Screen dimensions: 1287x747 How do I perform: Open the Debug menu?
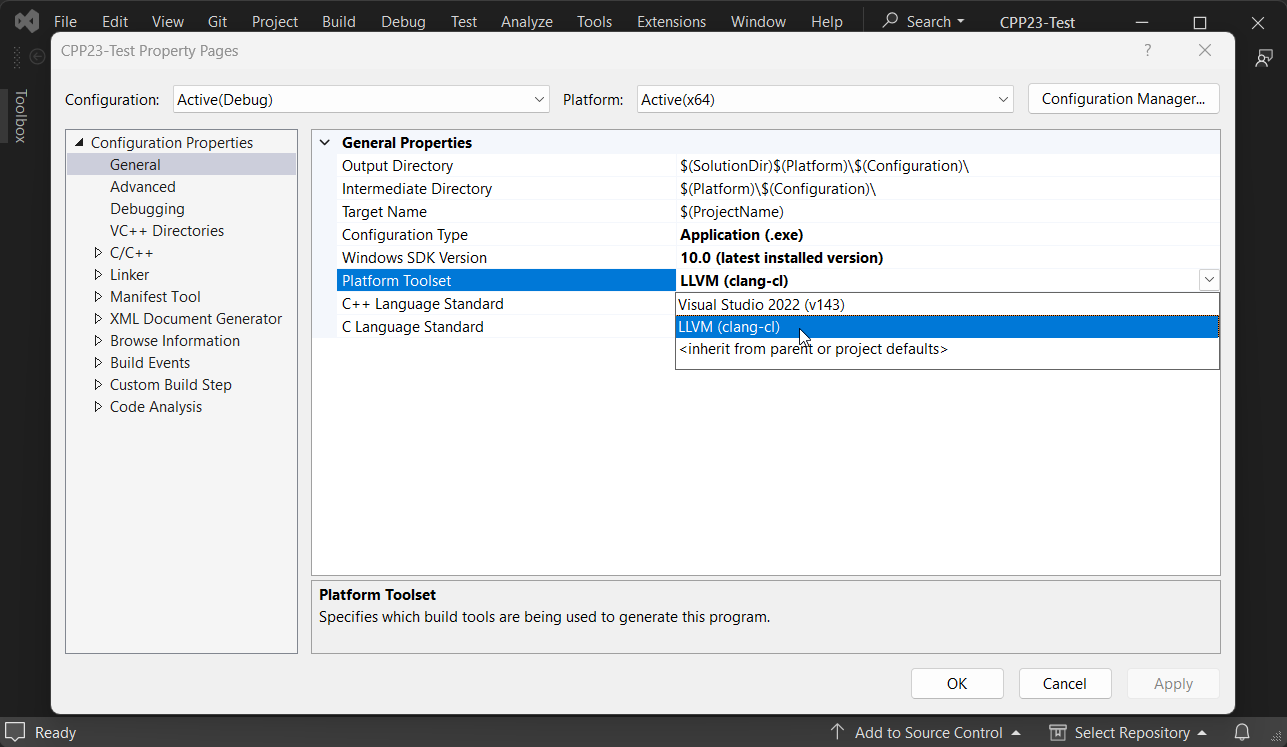pos(403,21)
